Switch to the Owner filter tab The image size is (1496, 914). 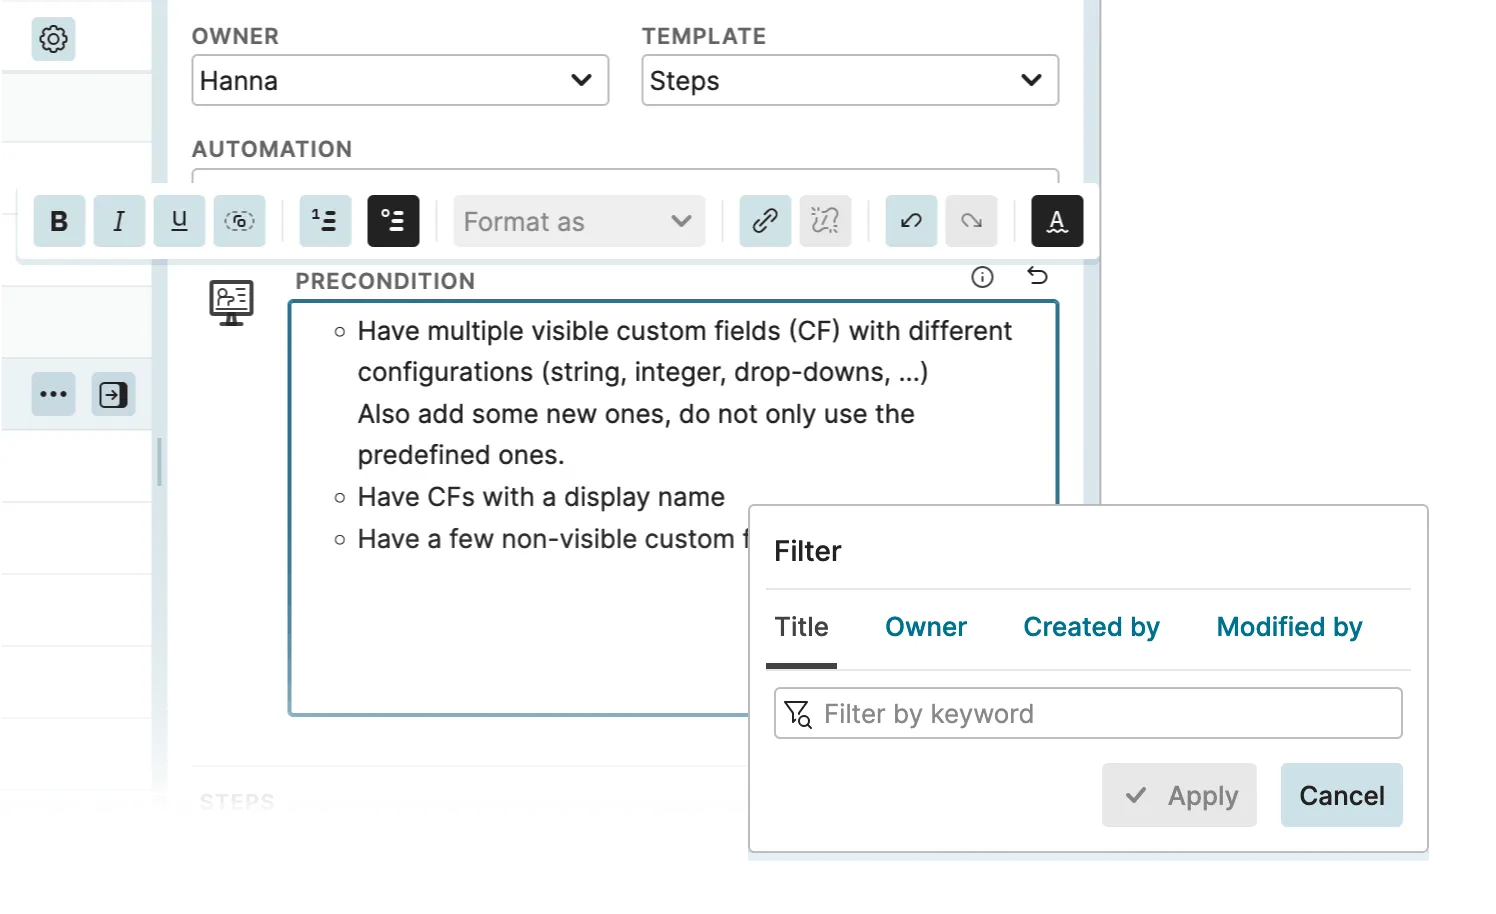[x=925, y=627]
